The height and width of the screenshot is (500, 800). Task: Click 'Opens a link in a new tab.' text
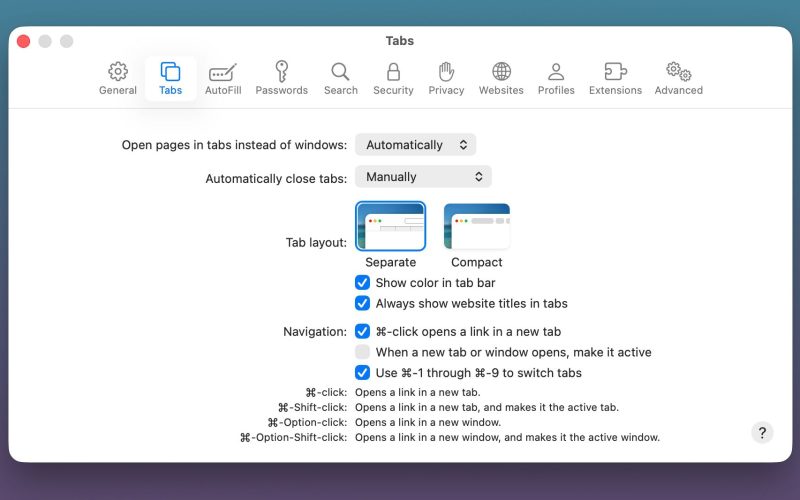(418, 392)
